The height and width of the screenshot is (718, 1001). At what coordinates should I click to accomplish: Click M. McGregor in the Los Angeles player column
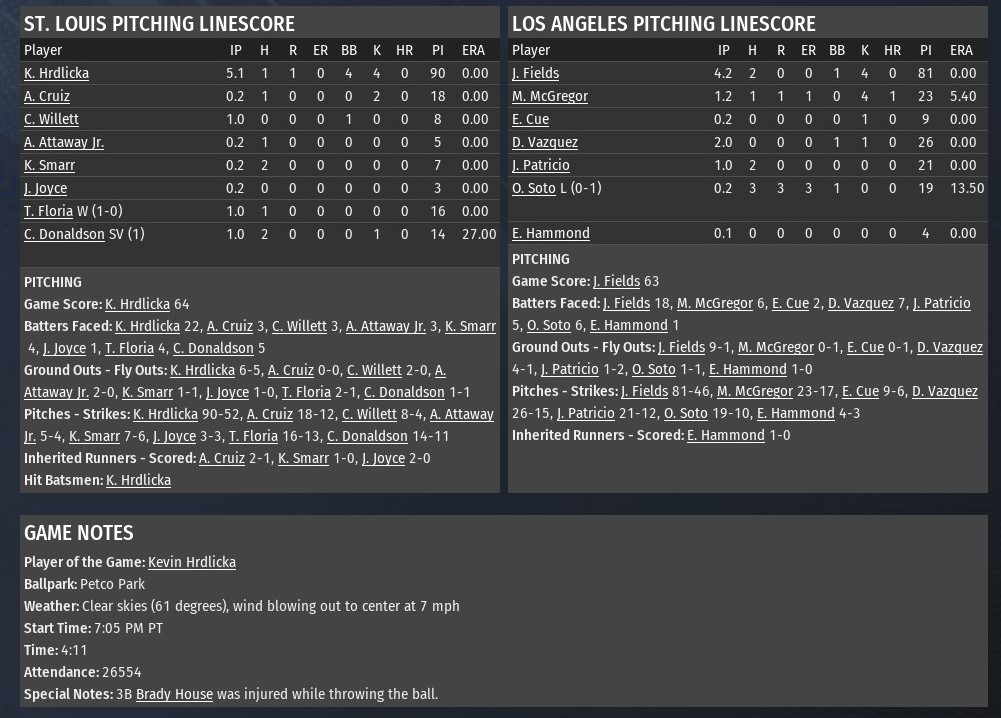549,96
